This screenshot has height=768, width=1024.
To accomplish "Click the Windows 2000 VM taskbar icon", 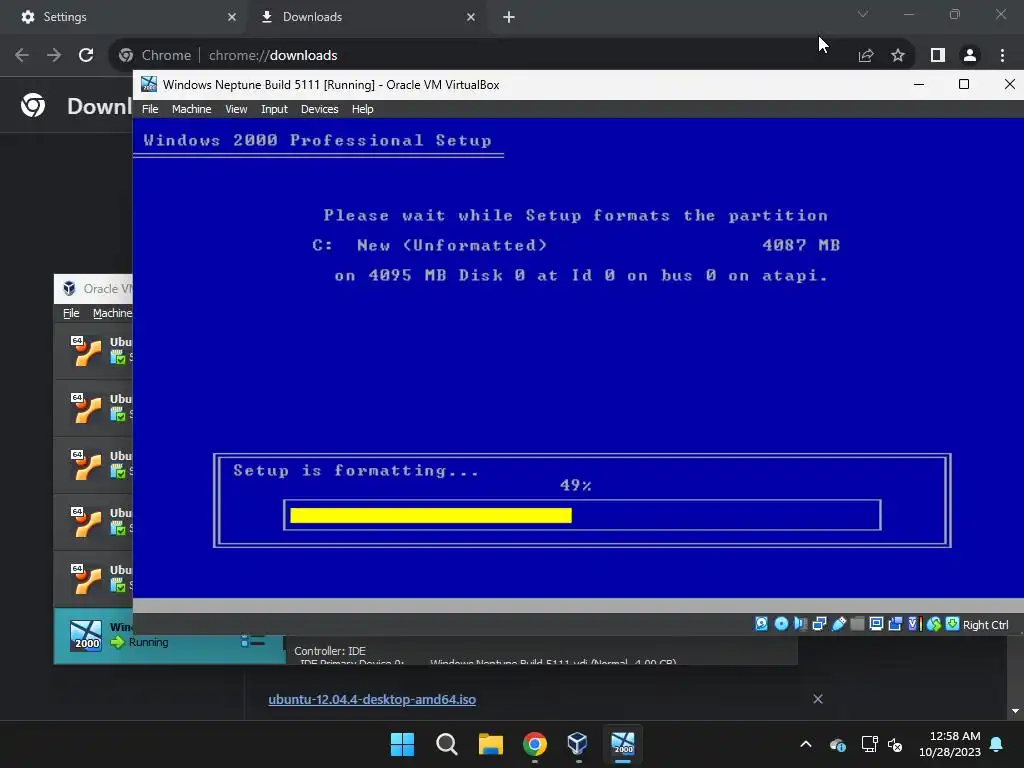I will coord(622,744).
